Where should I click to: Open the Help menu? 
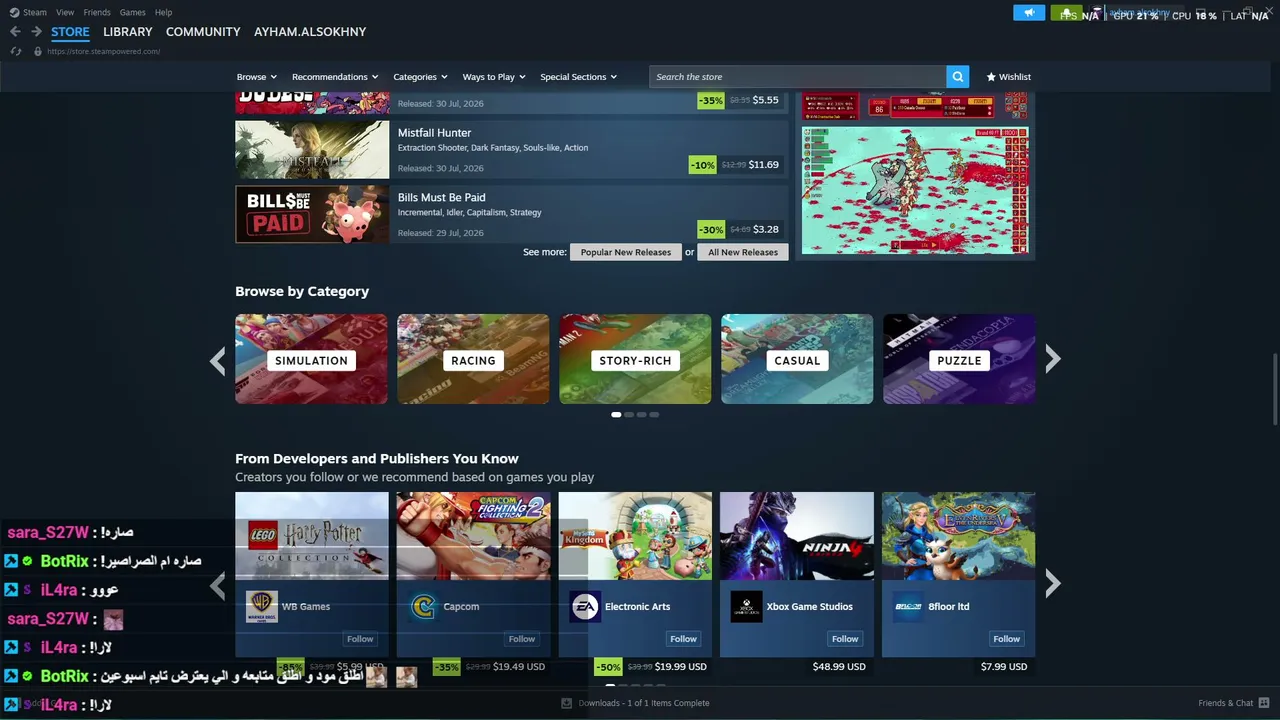click(x=163, y=12)
